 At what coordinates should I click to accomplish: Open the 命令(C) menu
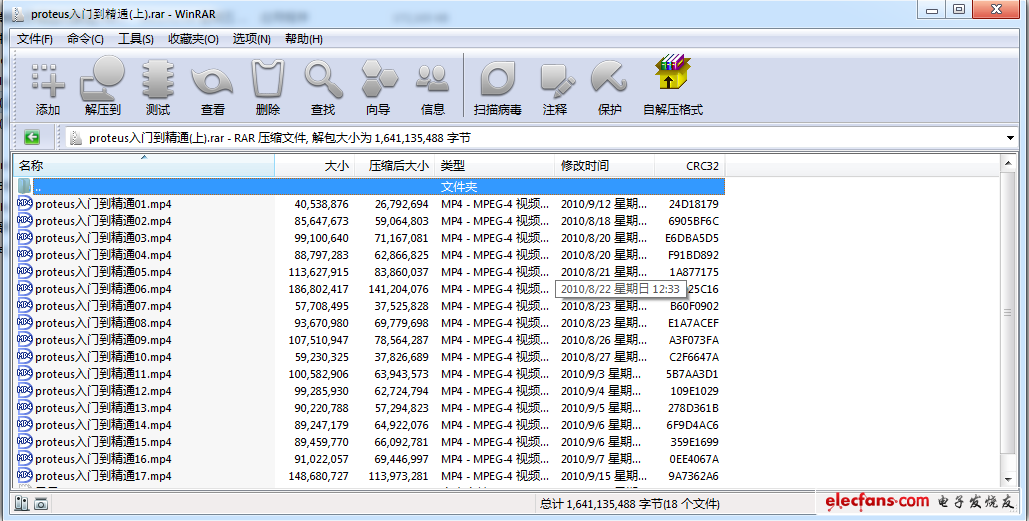[85, 39]
